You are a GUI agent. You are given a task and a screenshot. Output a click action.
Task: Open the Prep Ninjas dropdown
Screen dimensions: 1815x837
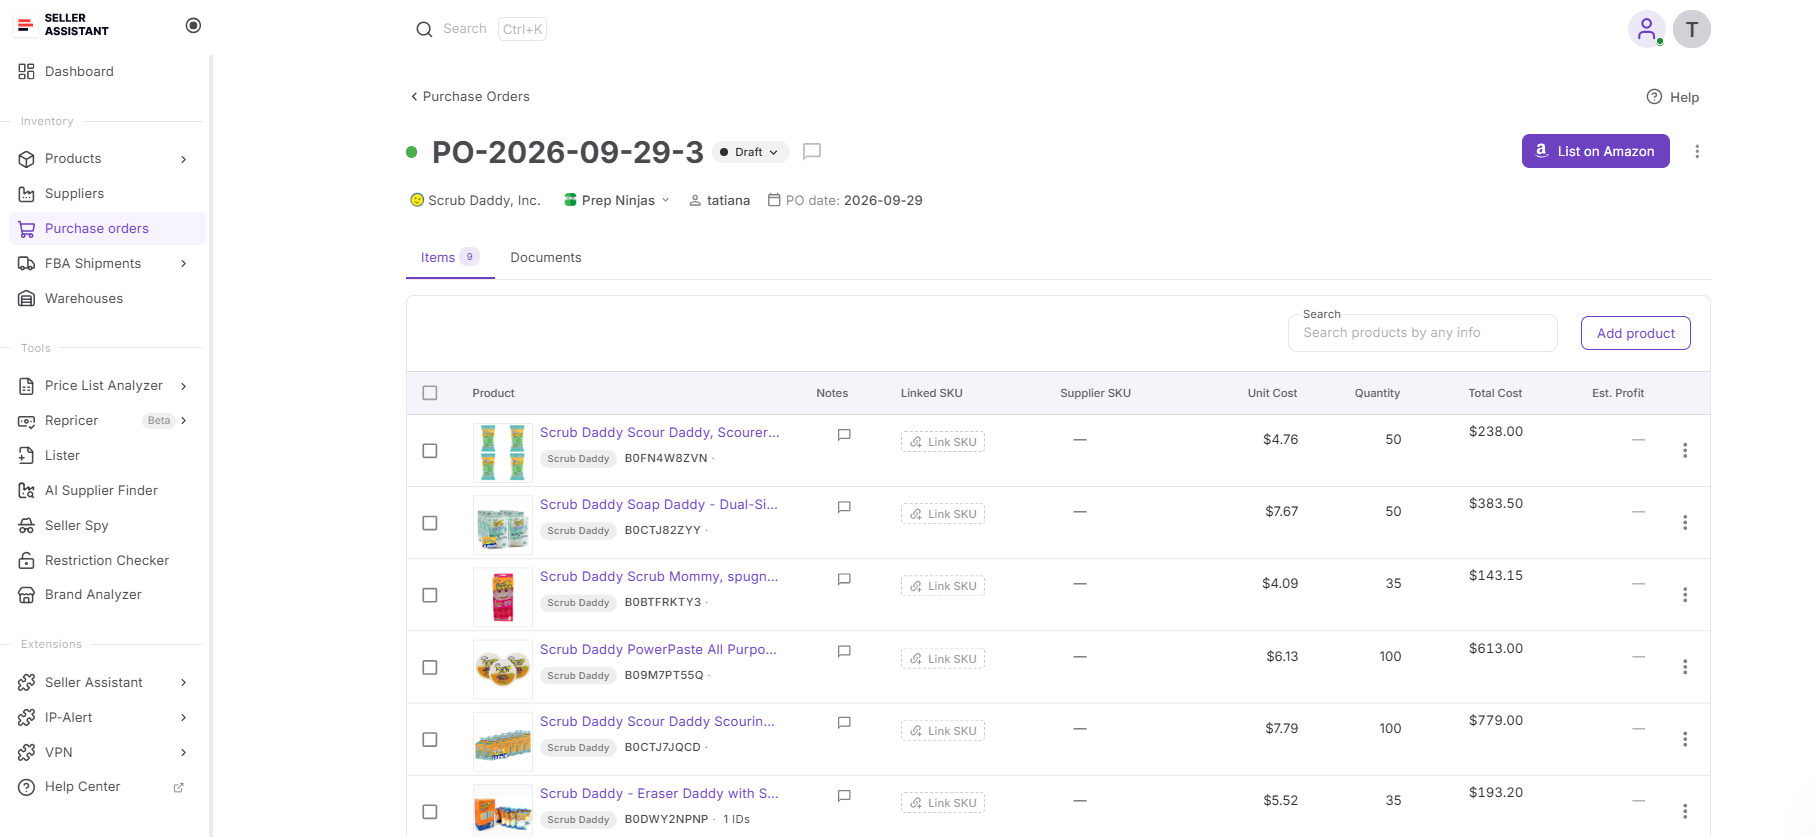pos(617,201)
